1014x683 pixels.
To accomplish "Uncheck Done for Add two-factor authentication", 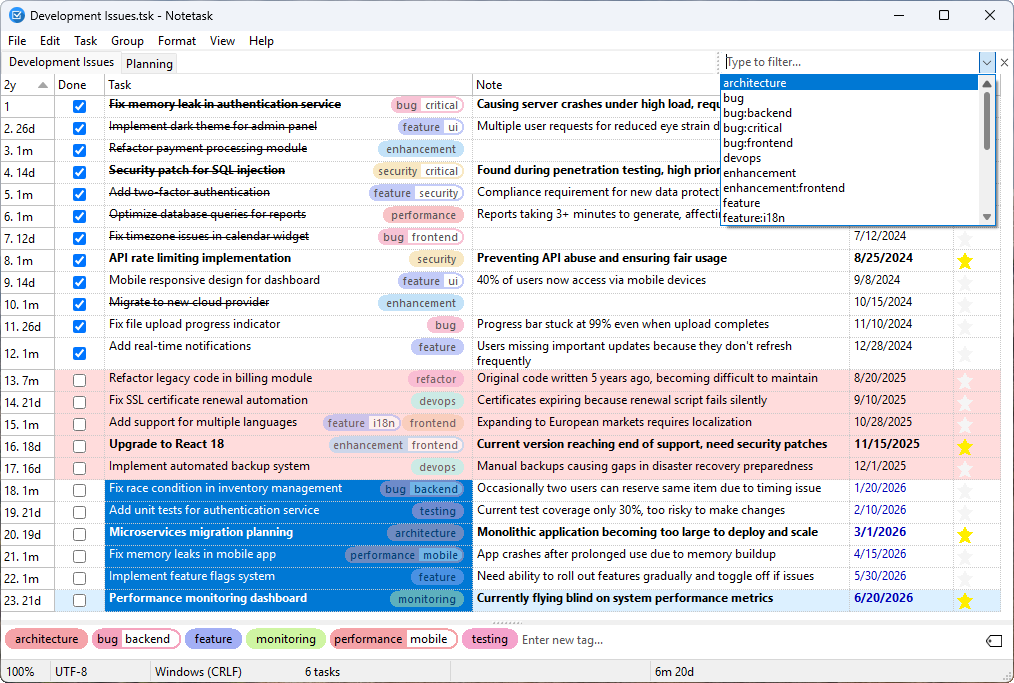I will 78,192.
